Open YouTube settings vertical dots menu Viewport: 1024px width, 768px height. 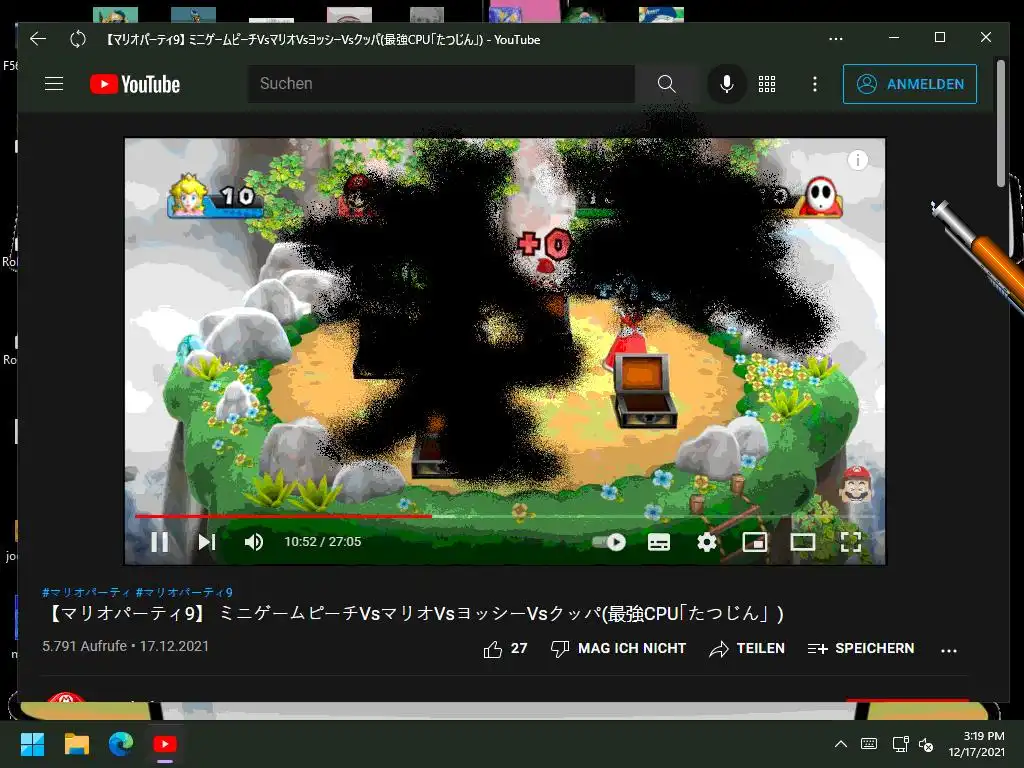click(x=814, y=84)
